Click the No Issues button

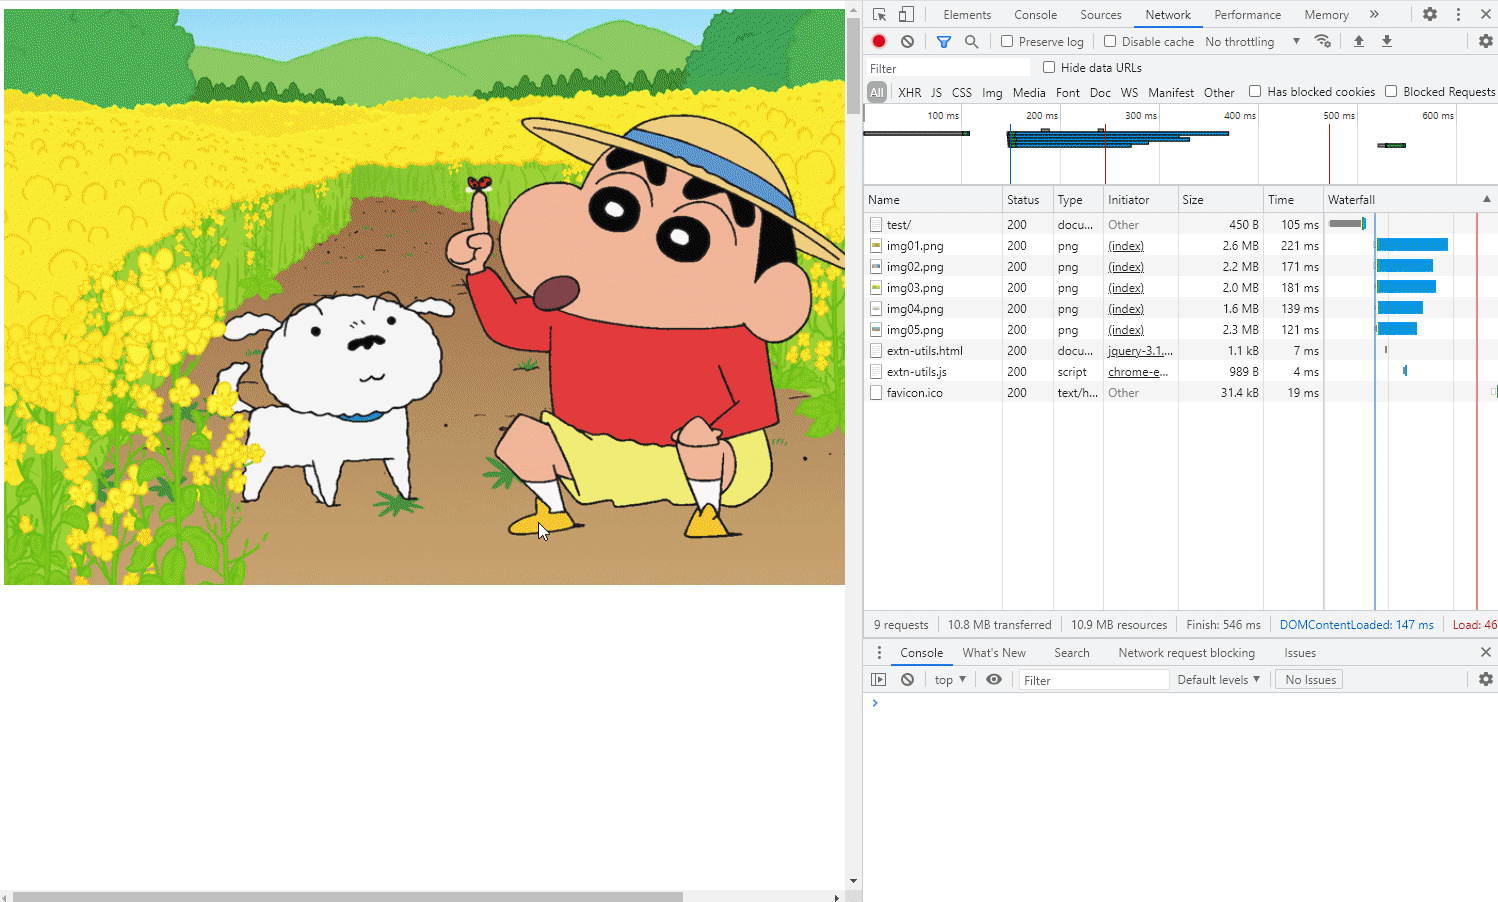[1310, 679]
